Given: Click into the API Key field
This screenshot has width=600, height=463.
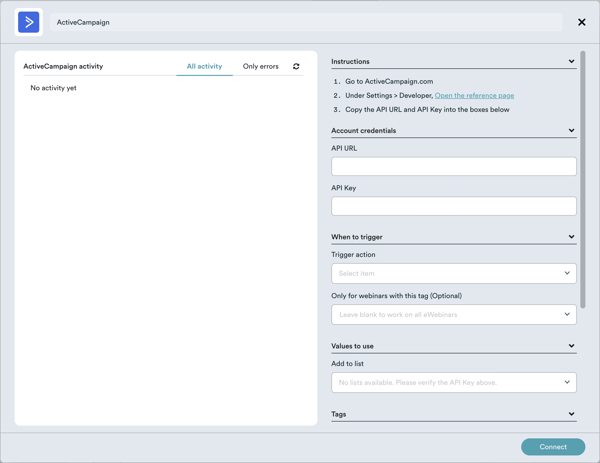Looking at the screenshot, I should 453,206.
